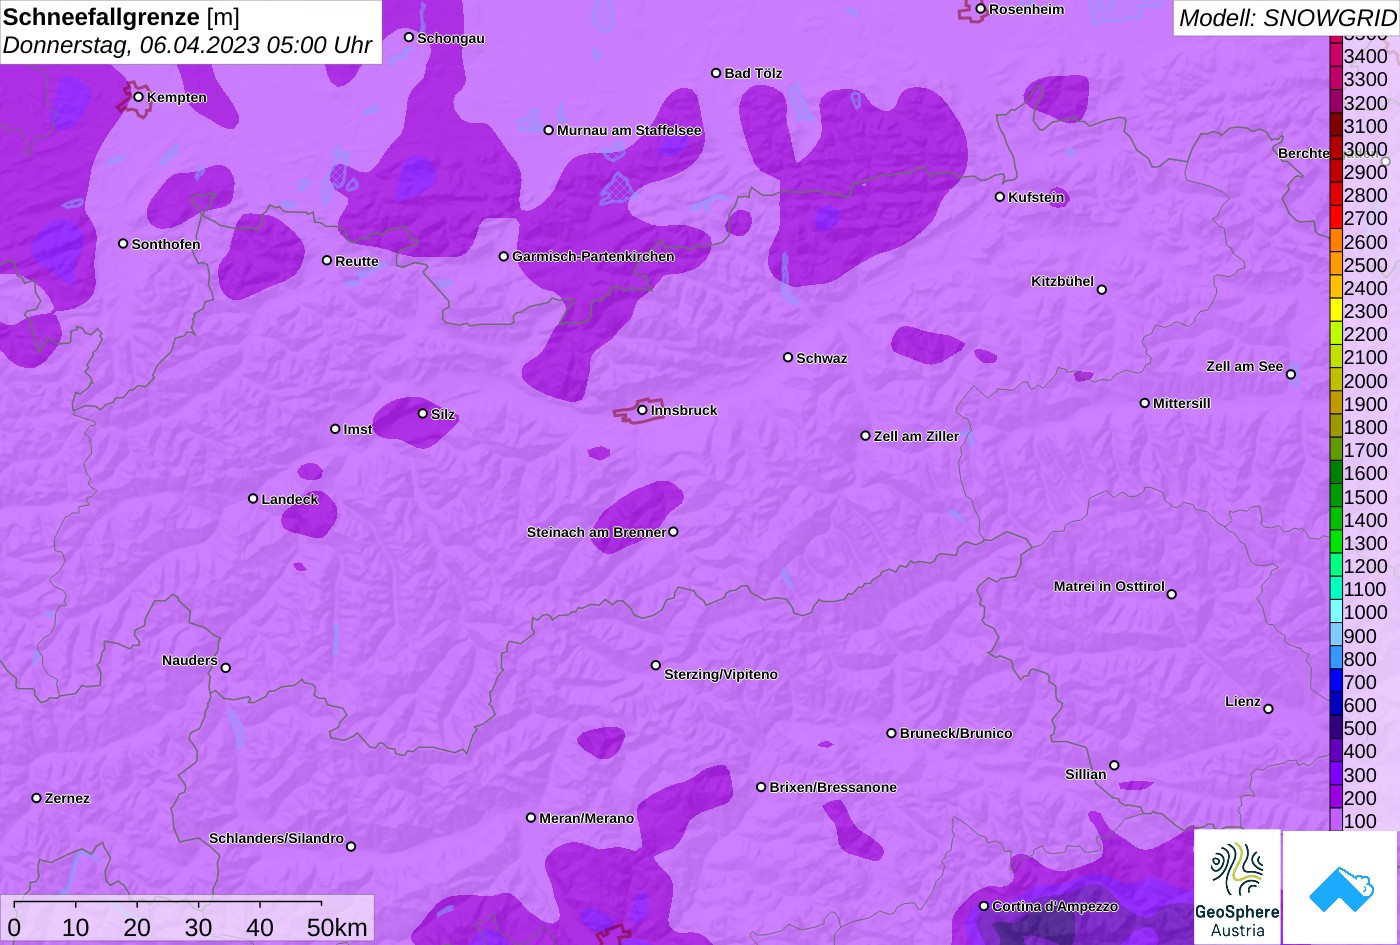The image size is (1400, 945).
Task: Select the Kufstein location marker
Action: click(1000, 197)
